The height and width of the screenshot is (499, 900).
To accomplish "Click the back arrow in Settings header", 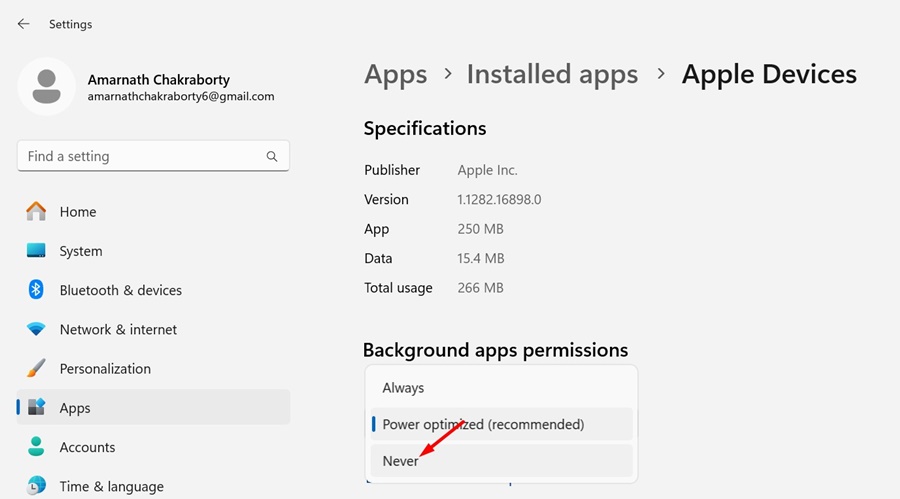I will click(x=23, y=24).
